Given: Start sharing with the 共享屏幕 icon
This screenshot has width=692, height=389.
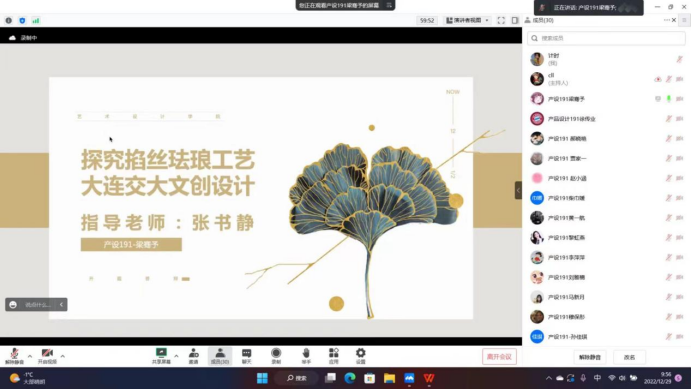Looking at the screenshot, I should coord(161,356).
